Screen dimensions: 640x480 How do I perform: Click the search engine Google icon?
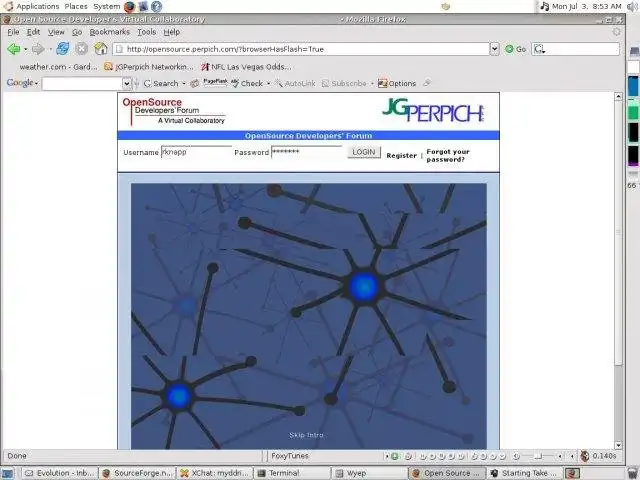[x=539, y=49]
